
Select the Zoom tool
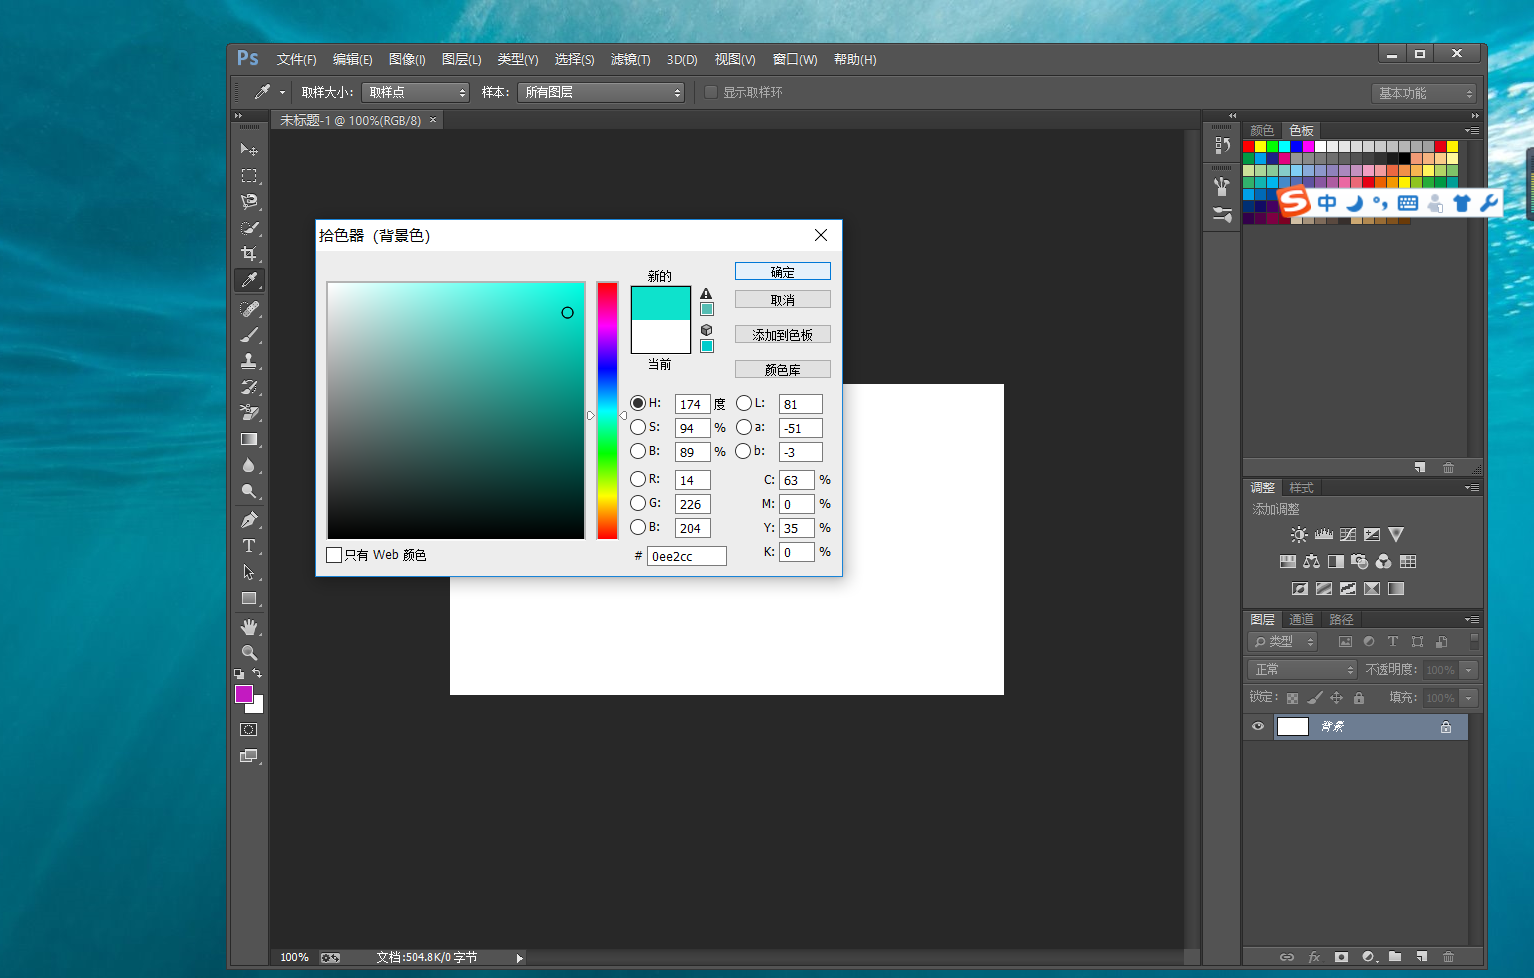(x=249, y=653)
